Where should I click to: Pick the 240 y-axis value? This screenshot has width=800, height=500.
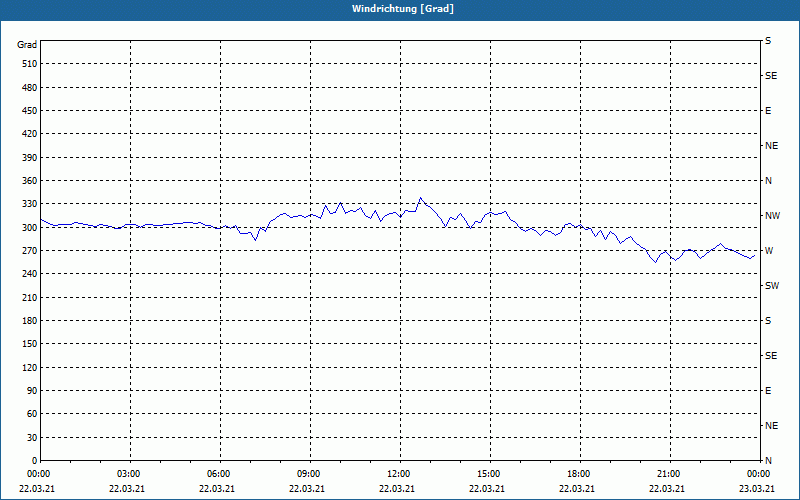pos(30,274)
